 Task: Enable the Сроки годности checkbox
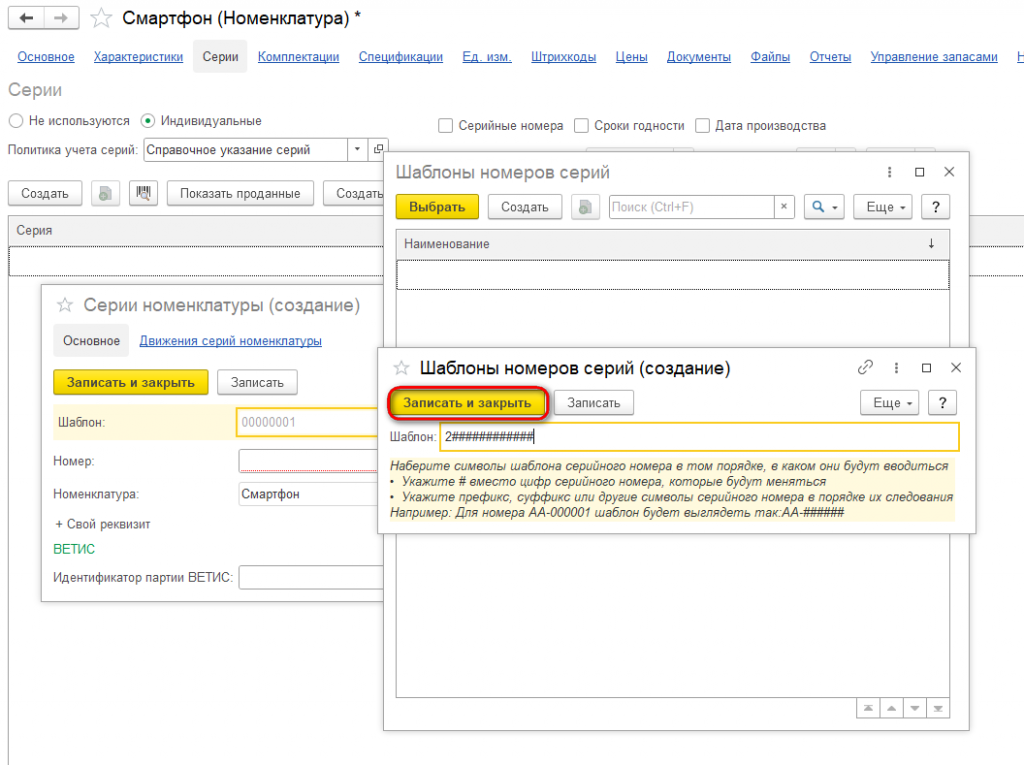[581, 125]
